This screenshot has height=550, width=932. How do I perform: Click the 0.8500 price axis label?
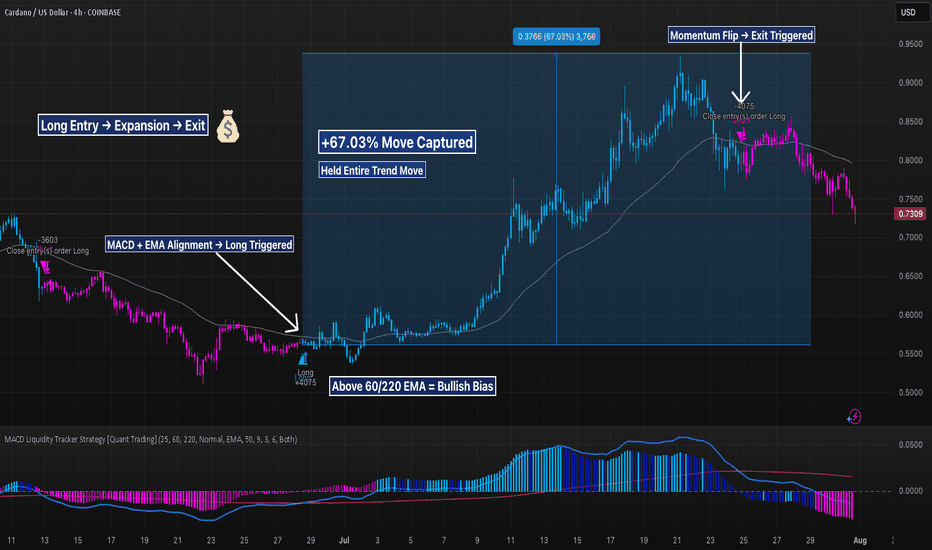pyautogui.click(x=911, y=121)
